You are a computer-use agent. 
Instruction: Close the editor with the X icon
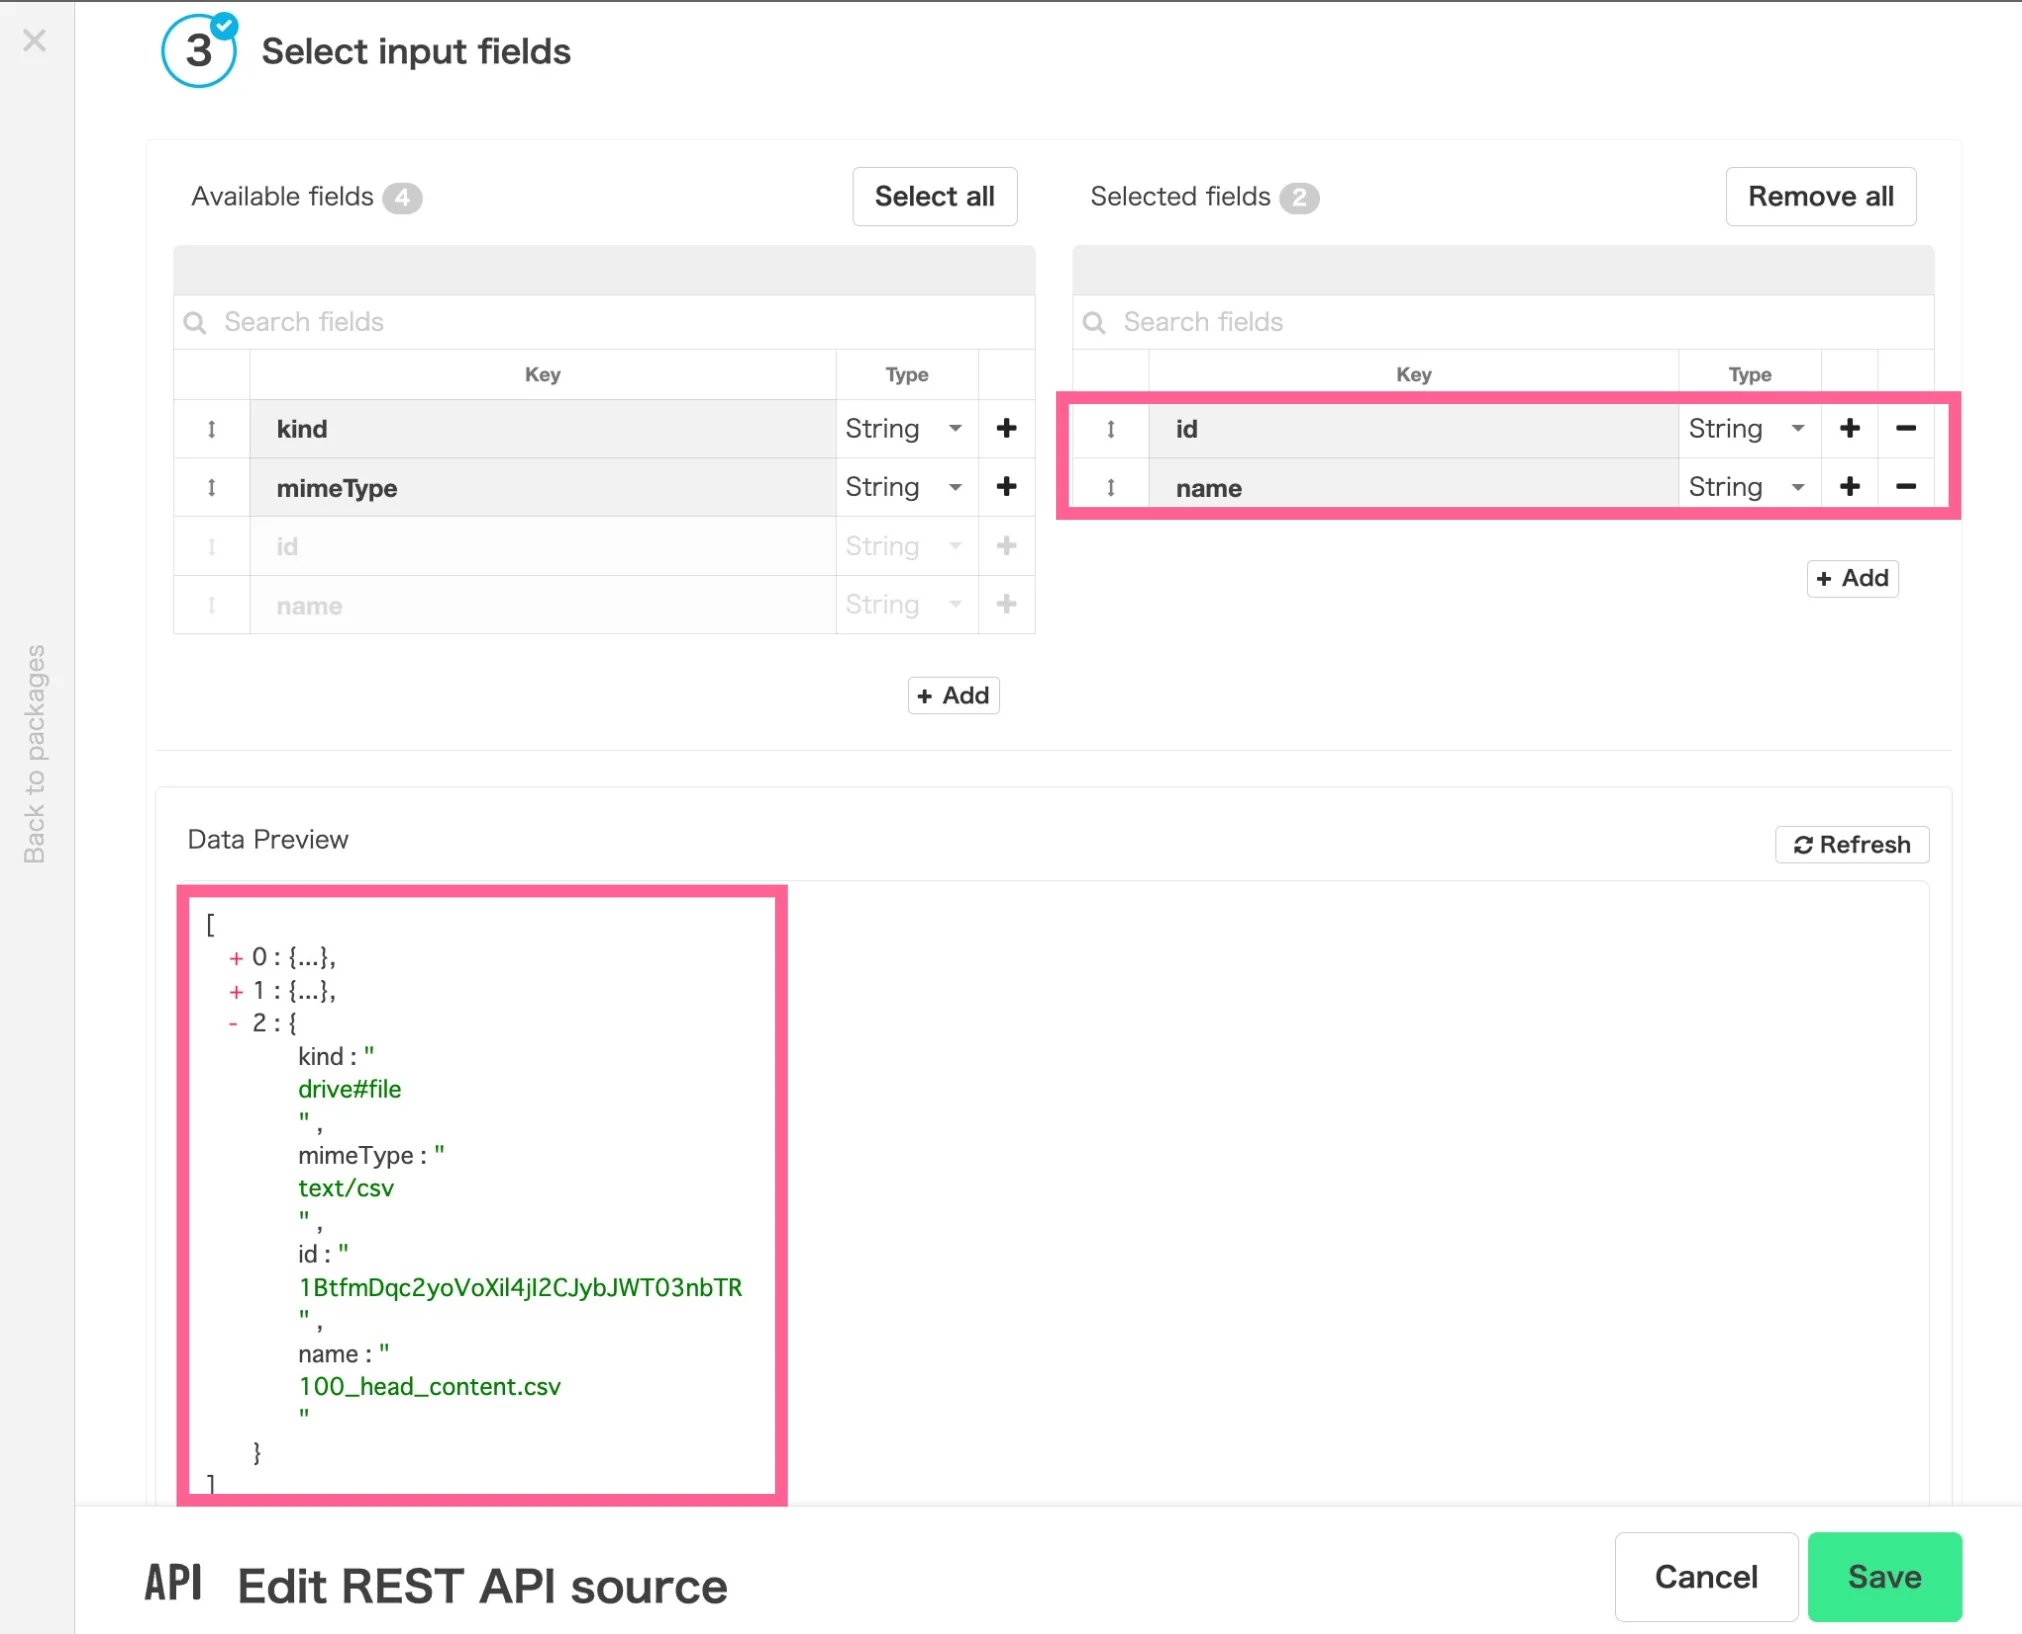tap(35, 41)
